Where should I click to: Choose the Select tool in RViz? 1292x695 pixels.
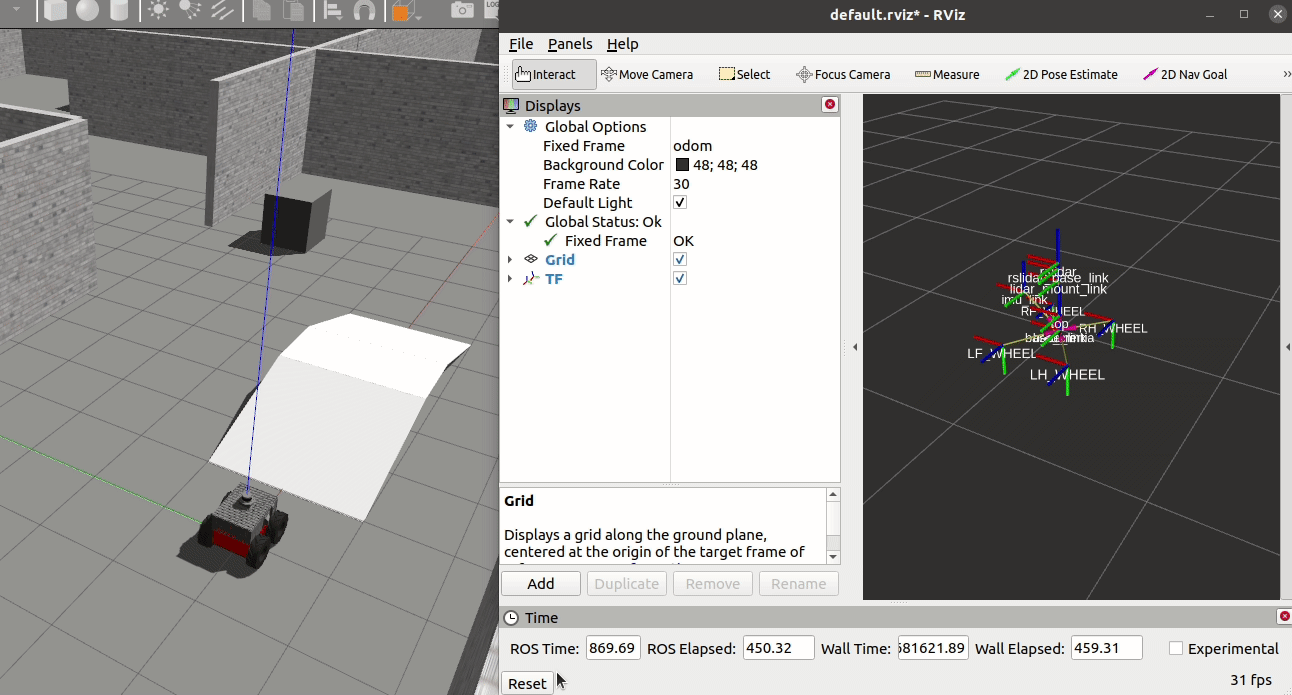(744, 74)
